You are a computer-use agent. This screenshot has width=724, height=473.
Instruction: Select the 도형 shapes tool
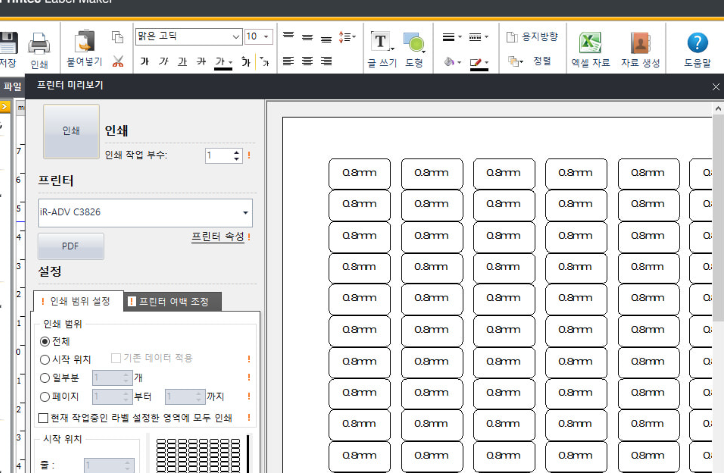click(x=414, y=42)
